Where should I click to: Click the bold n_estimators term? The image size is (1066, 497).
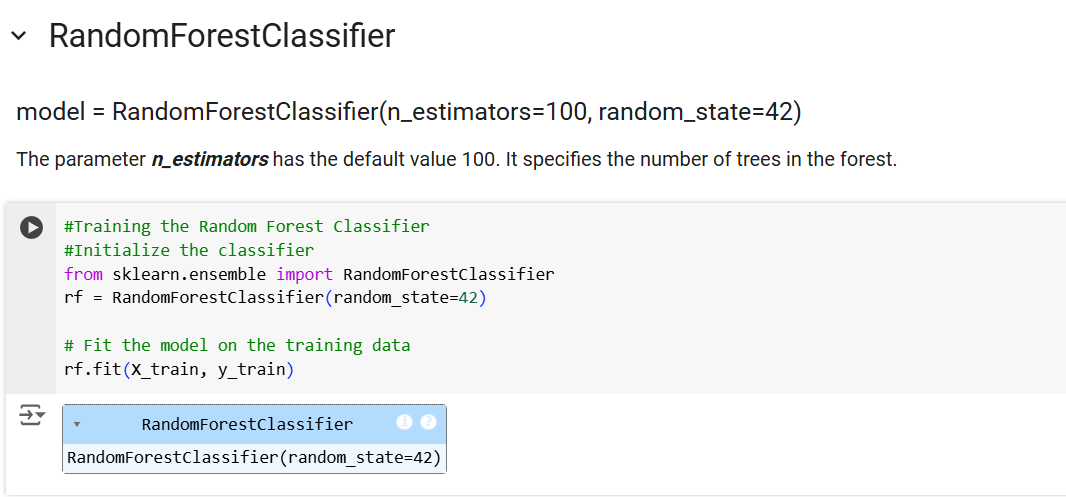(x=209, y=160)
